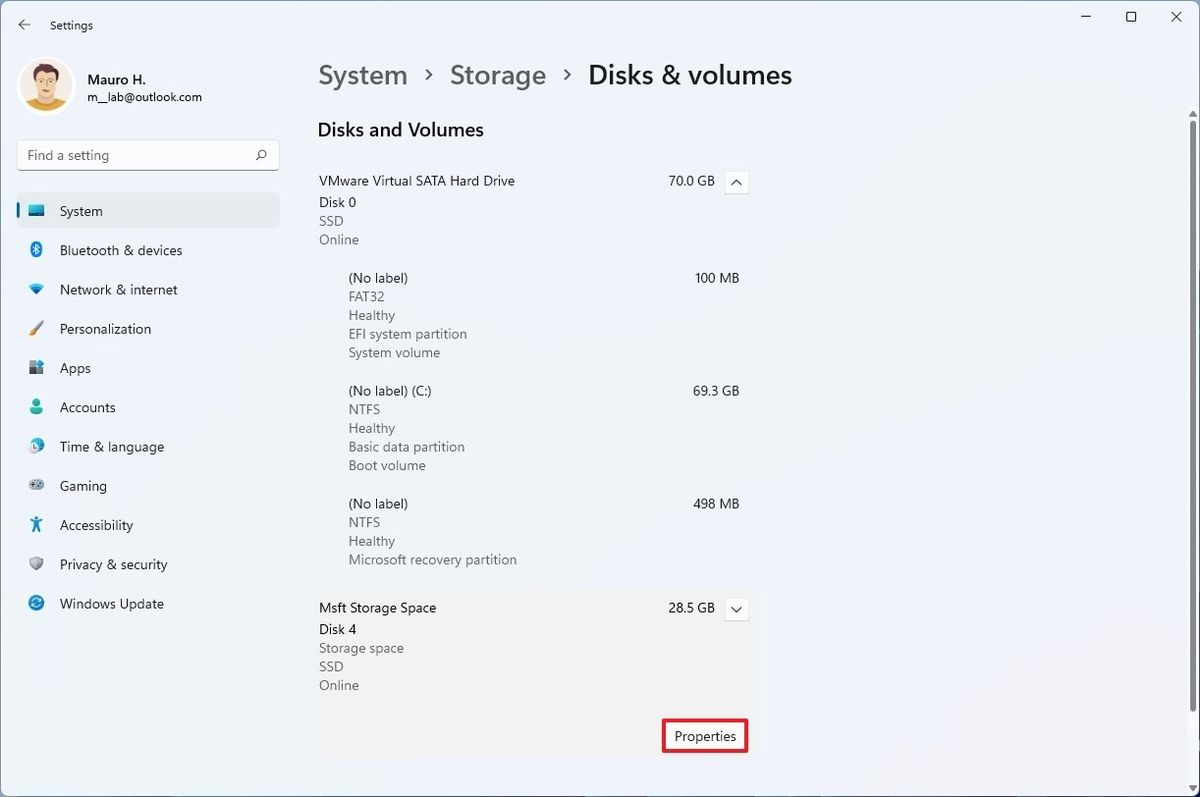
Task: Navigate to System in the breadcrumb
Action: tap(362, 76)
